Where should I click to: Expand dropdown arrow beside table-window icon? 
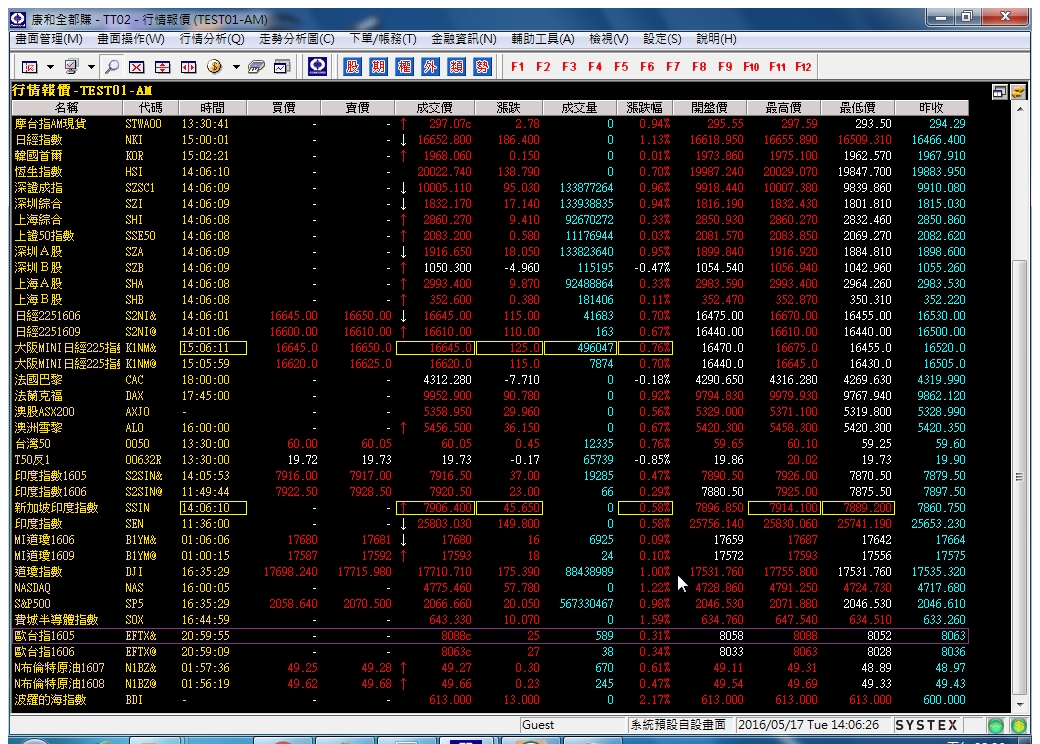(50, 67)
